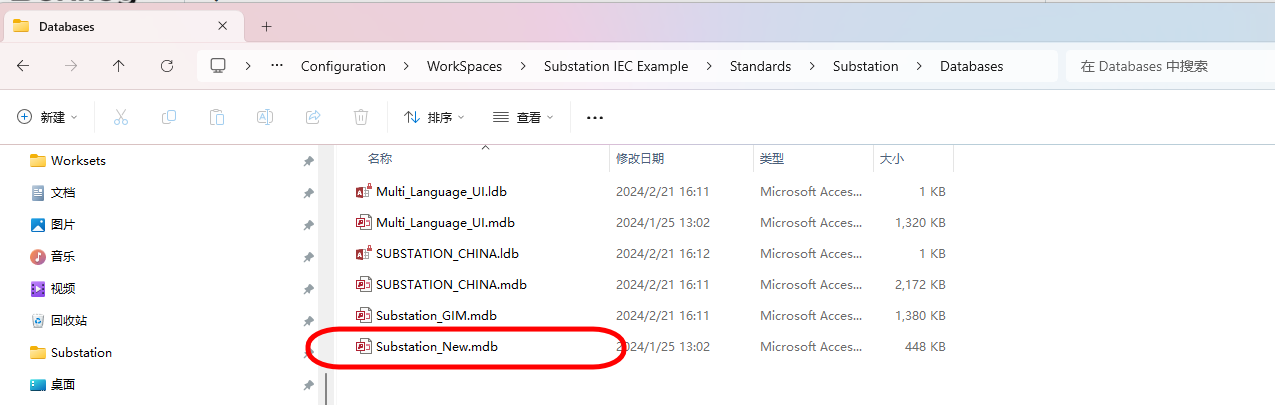Click the Rename icon in toolbar
The image size is (1275, 405).
coord(265,117)
